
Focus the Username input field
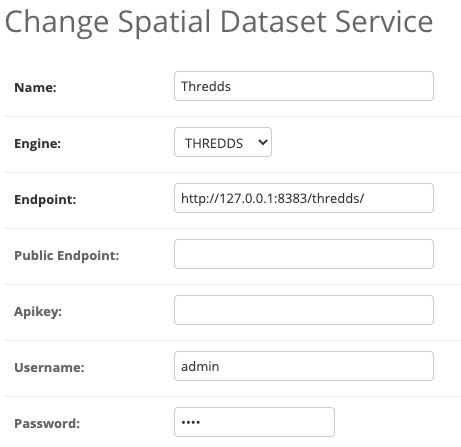(304, 366)
